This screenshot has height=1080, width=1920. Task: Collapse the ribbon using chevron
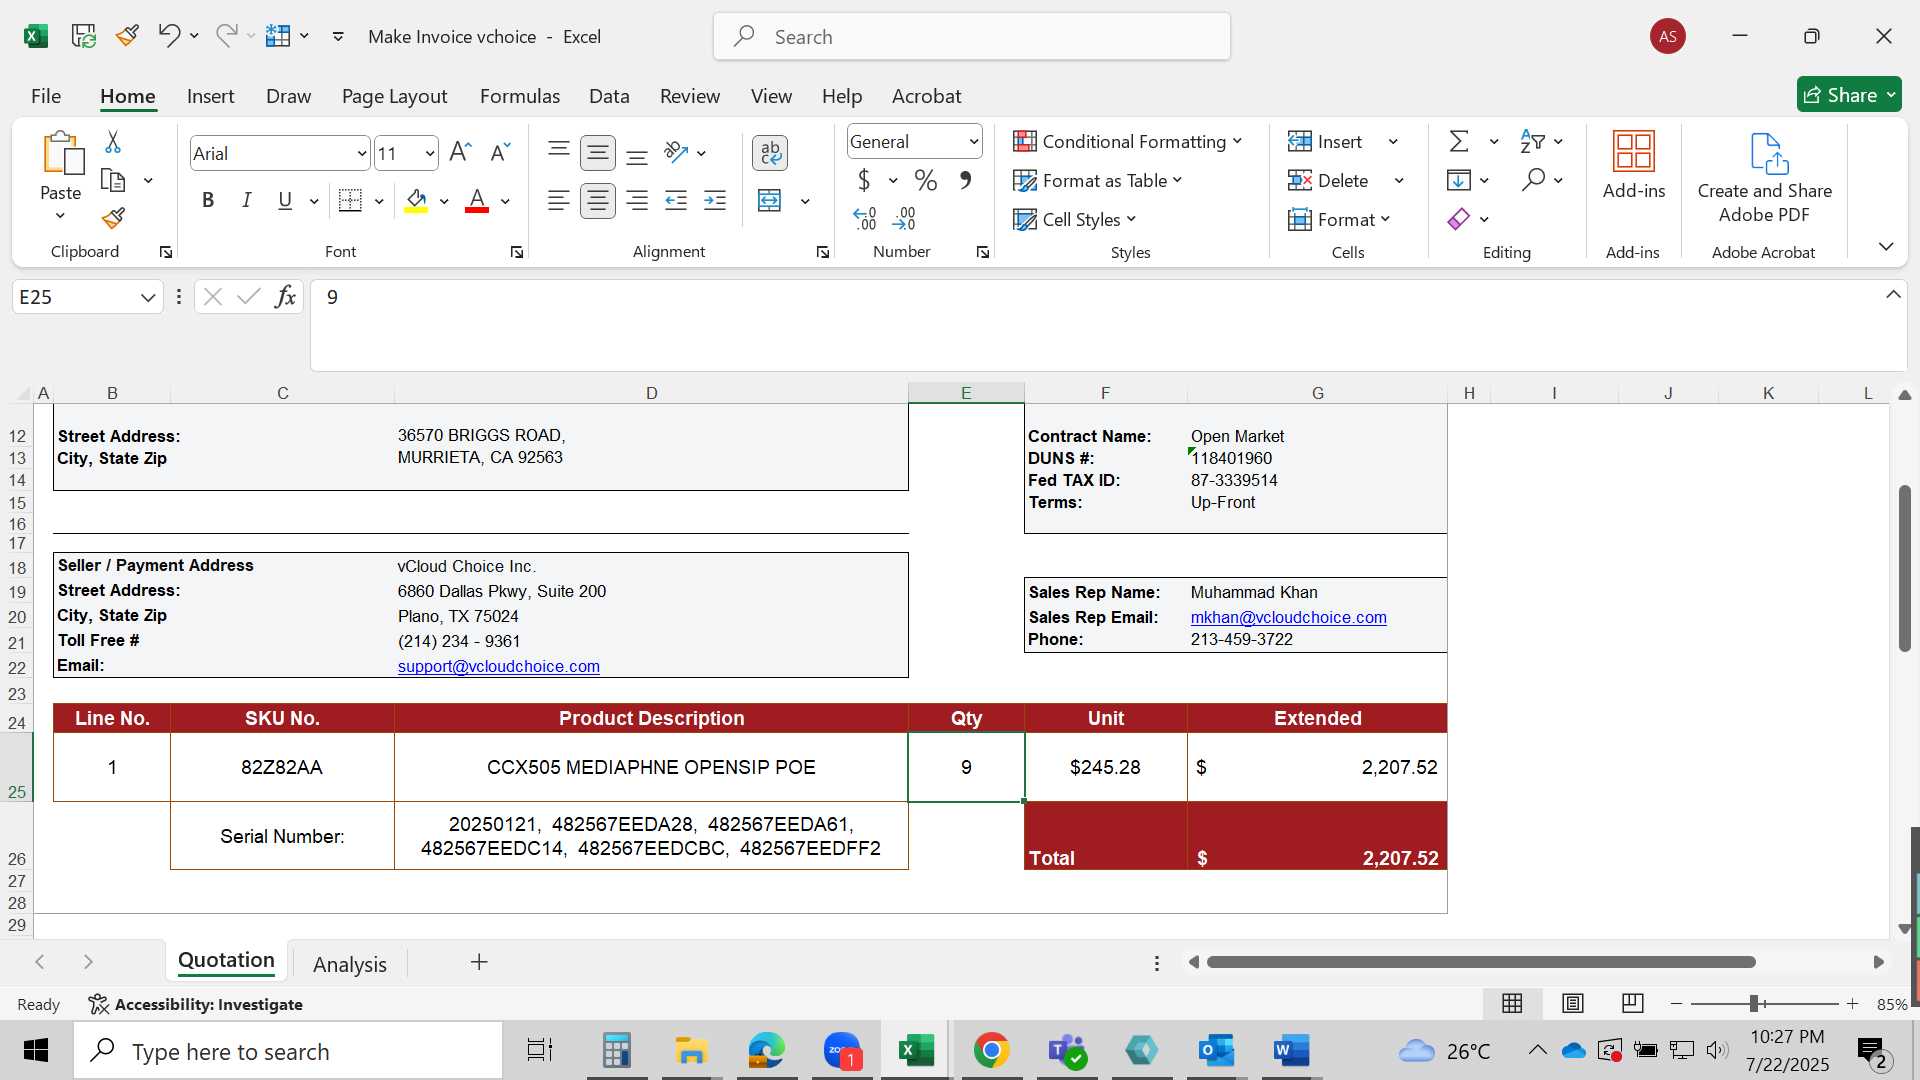[x=1886, y=246]
